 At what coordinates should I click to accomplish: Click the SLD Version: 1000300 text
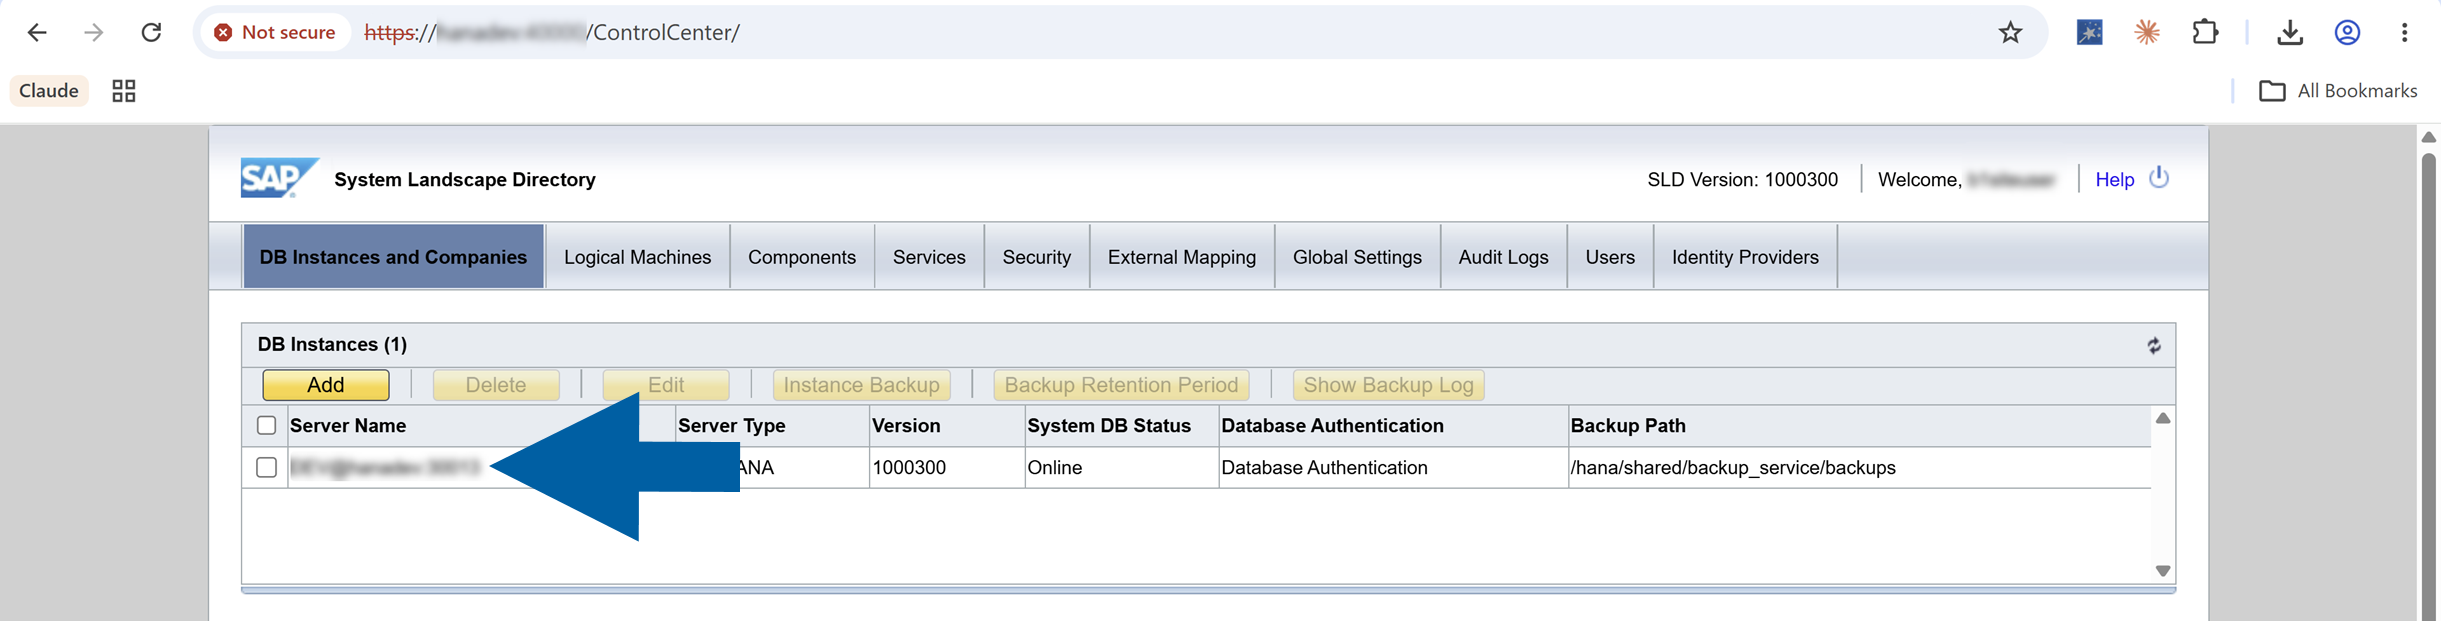point(1742,180)
